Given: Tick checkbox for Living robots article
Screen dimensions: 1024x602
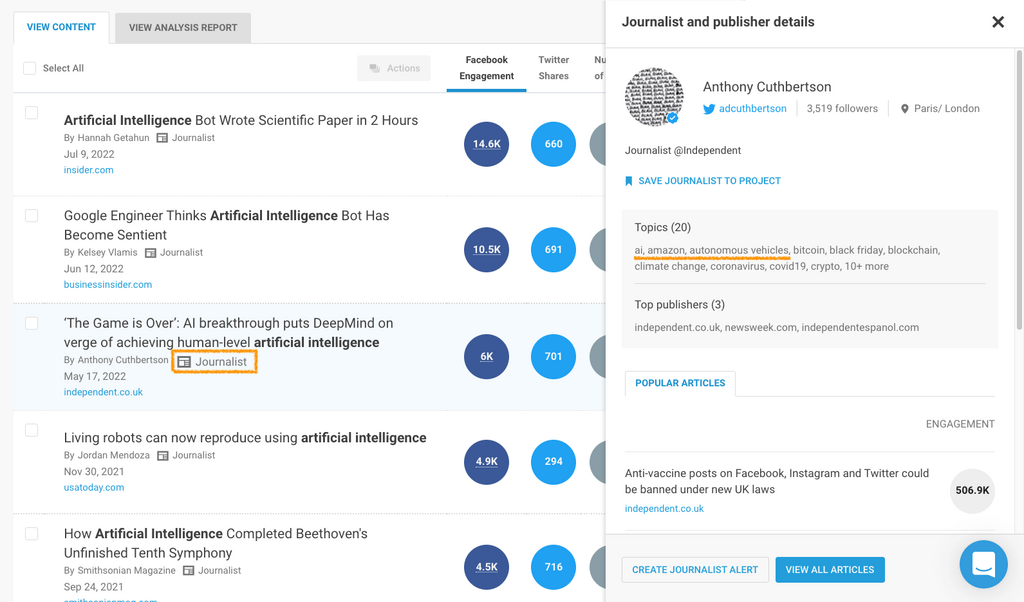Looking at the screenshot, I should (32, 431).
